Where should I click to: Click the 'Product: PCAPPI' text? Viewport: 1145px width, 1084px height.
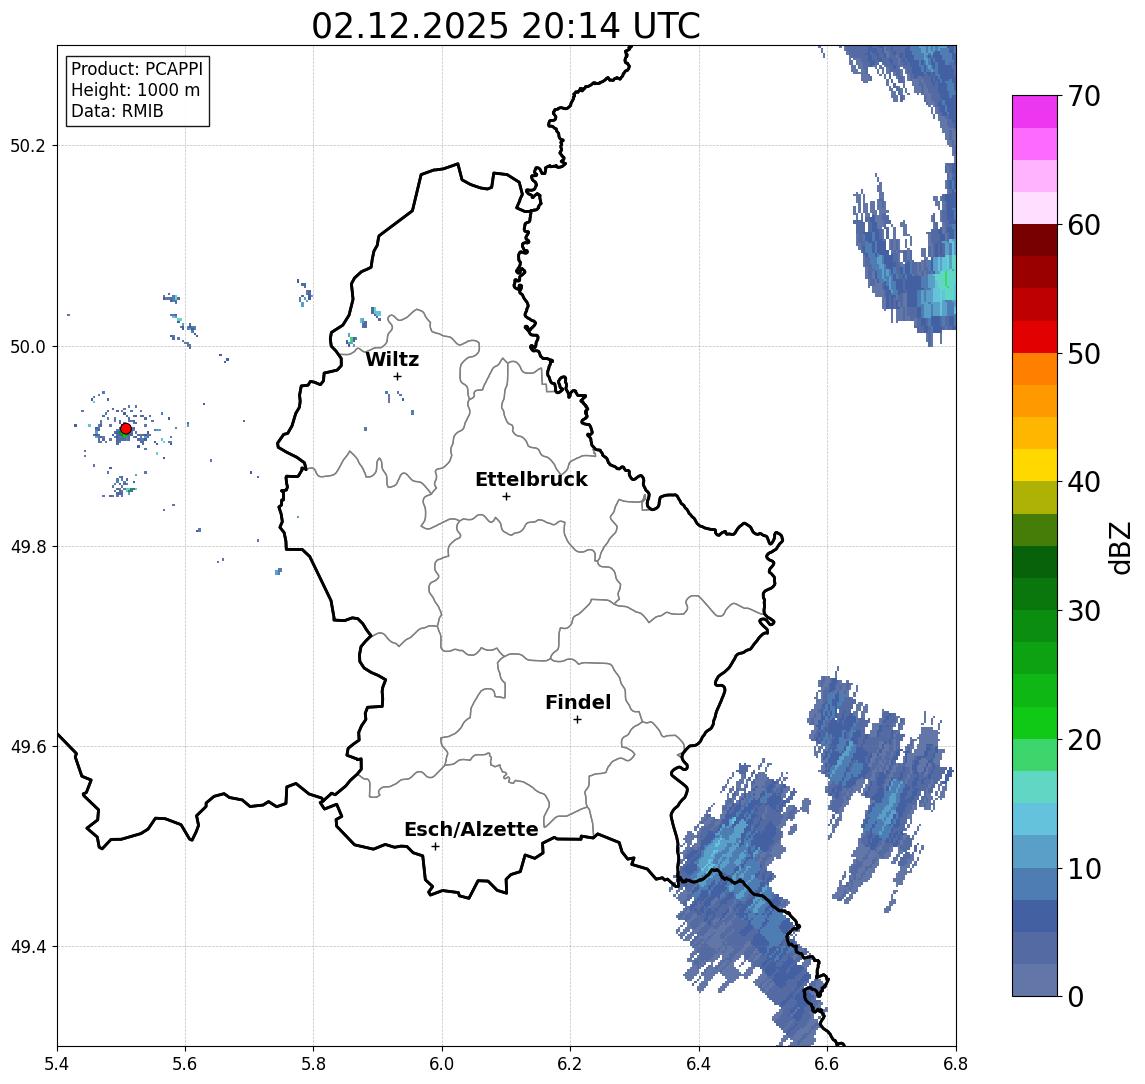[137, 69]
